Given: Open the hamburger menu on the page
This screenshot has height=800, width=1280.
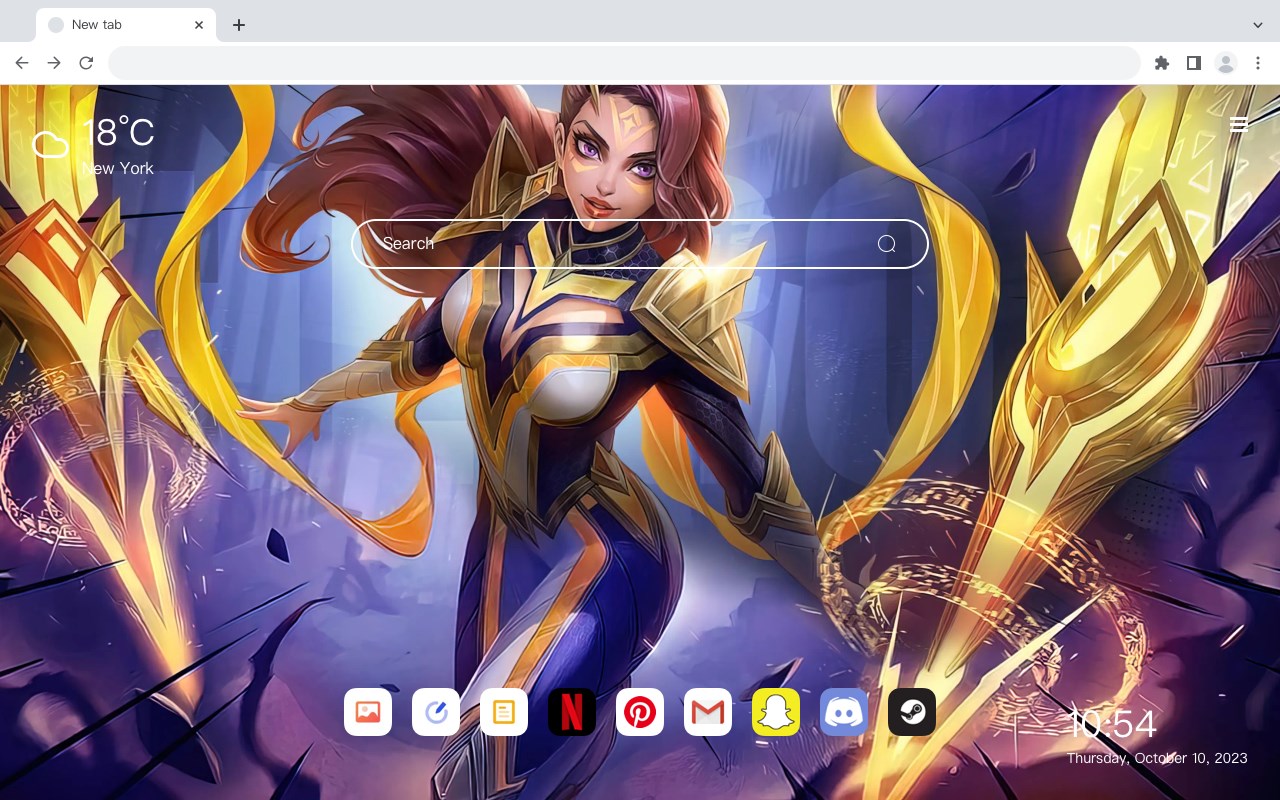Looking at the screenshot, I should point(1239,124).
